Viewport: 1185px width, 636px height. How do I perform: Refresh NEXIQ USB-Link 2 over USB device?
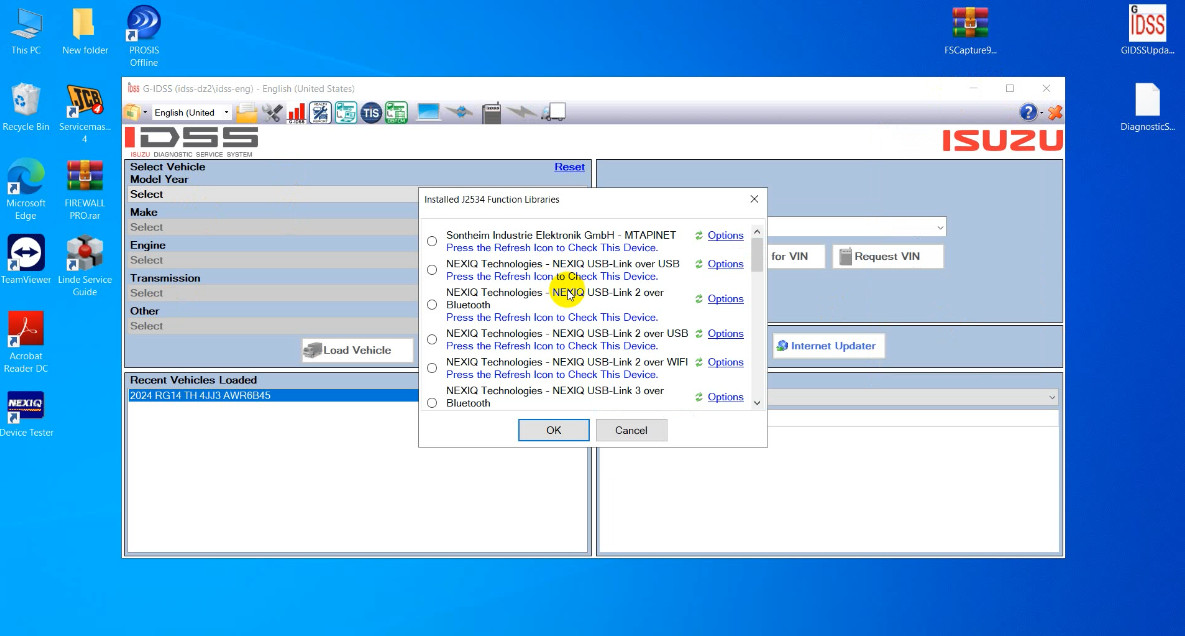(699, 334)
